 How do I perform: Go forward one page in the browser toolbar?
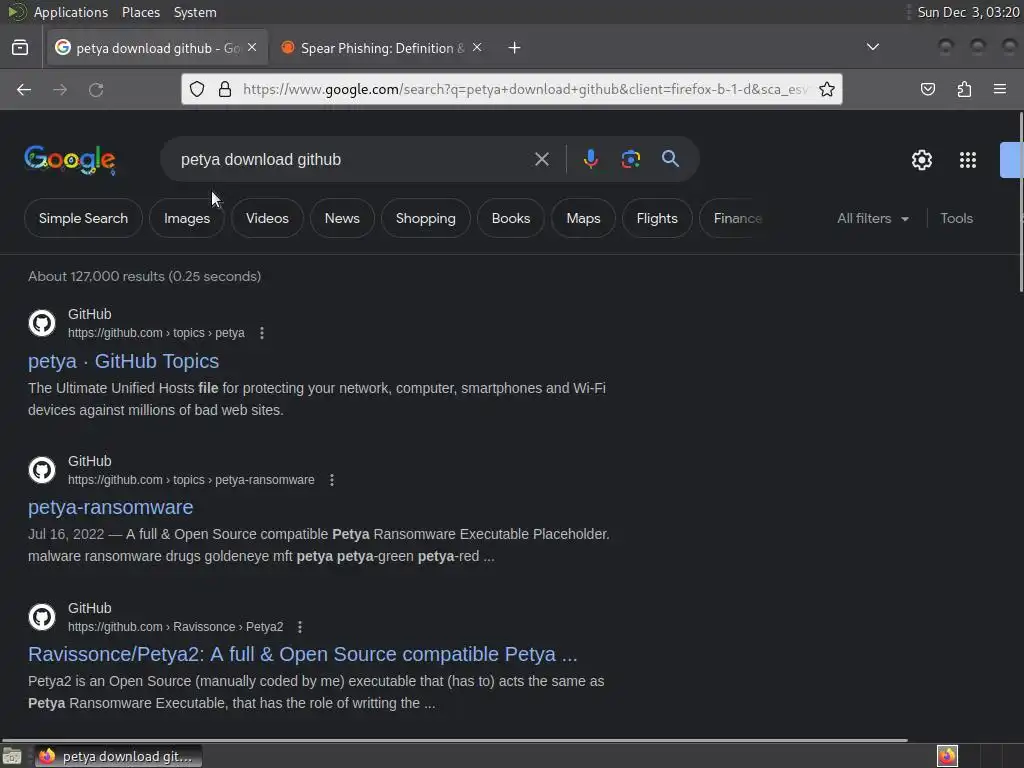point(60,89)
